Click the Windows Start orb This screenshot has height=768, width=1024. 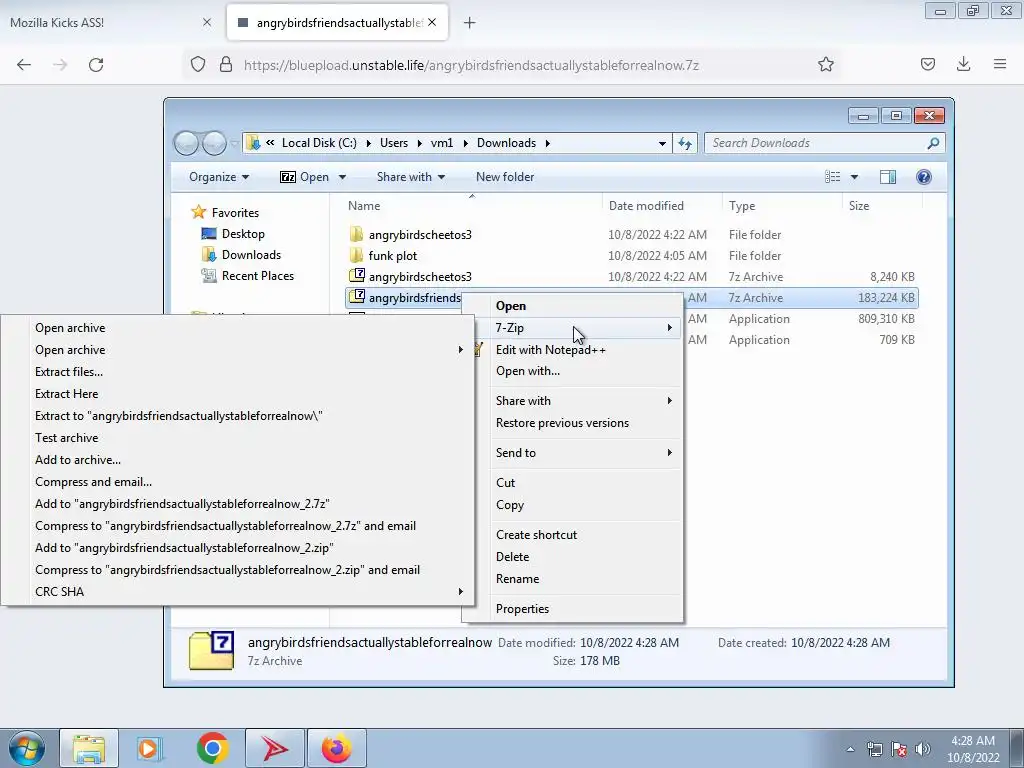pos(27,748)
